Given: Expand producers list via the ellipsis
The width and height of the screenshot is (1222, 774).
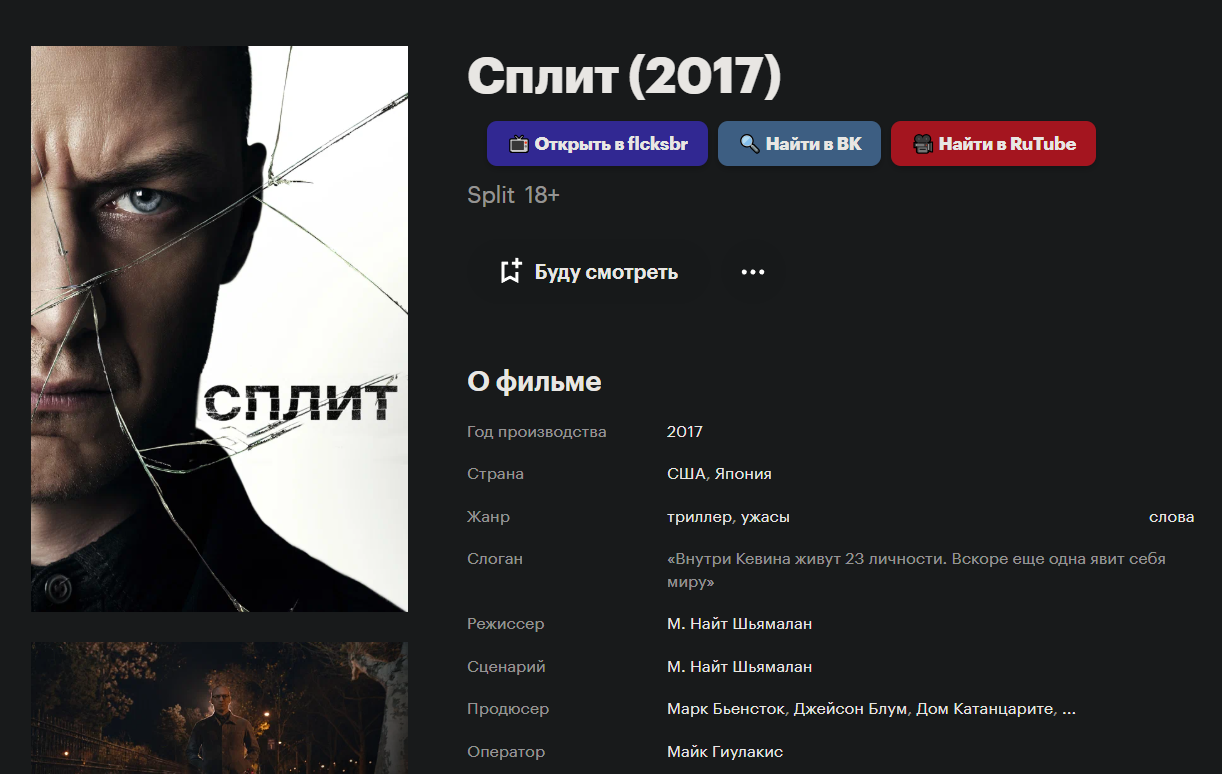Looking at the screenshot, I should [x=1069, y=709].
